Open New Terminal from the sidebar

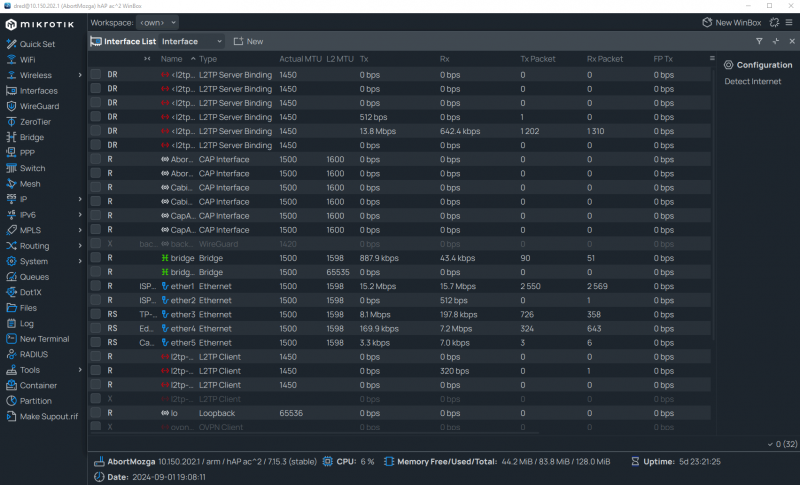tap(43, 339)
